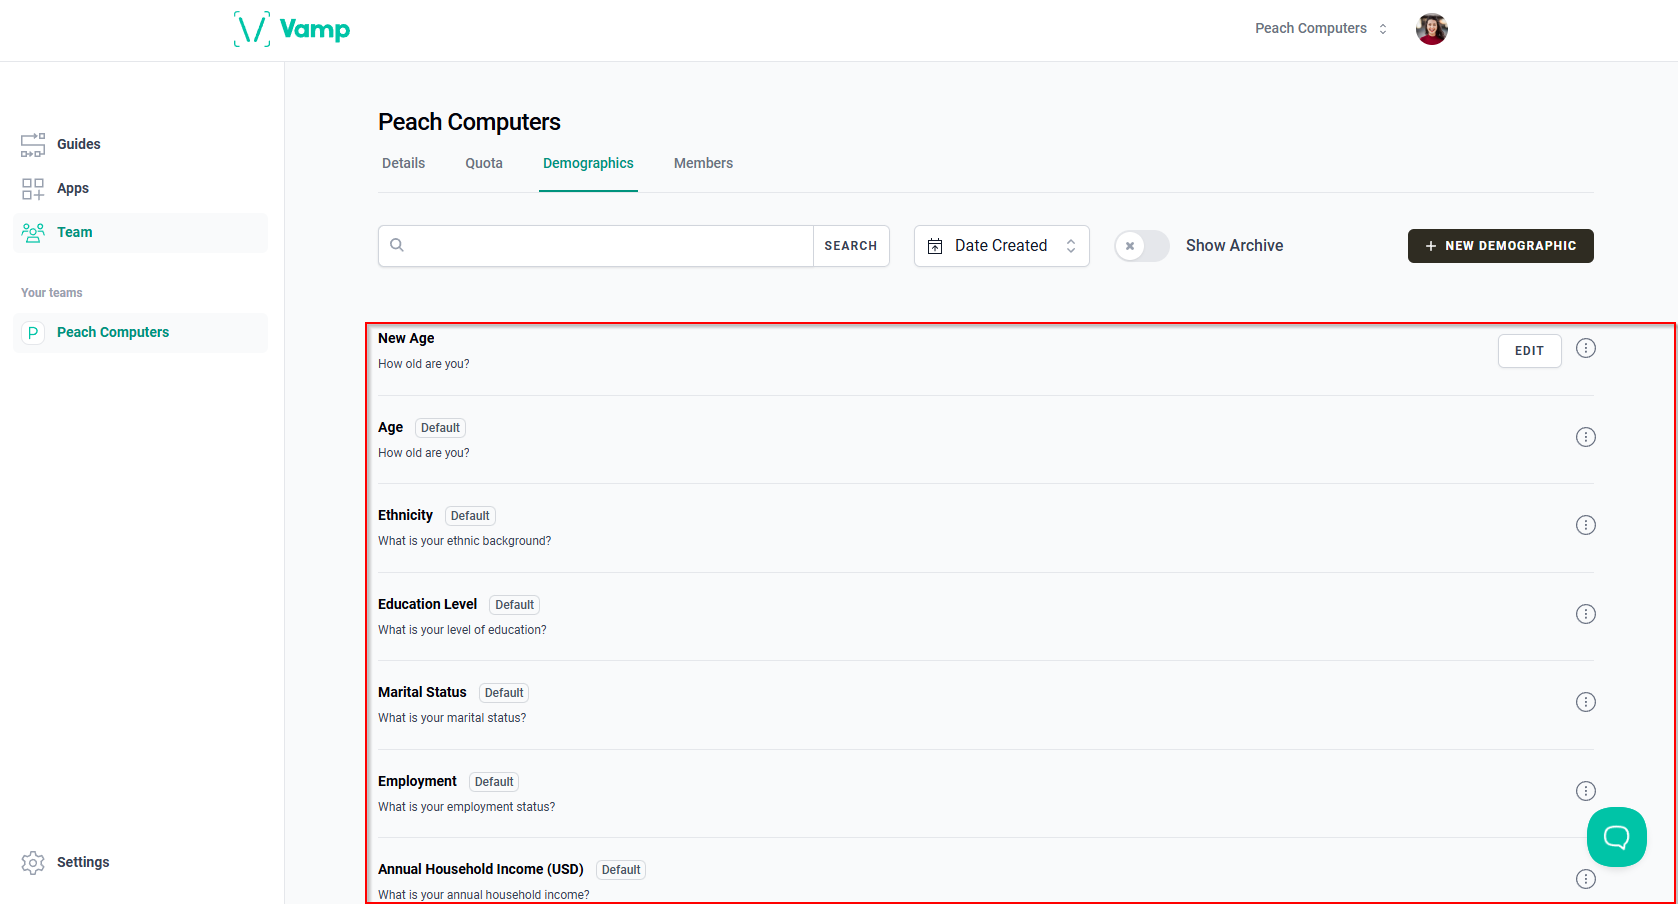Viewport: 1678px width, 904px height.
Task: Click the Vamp logo
Action: point(292,29)
